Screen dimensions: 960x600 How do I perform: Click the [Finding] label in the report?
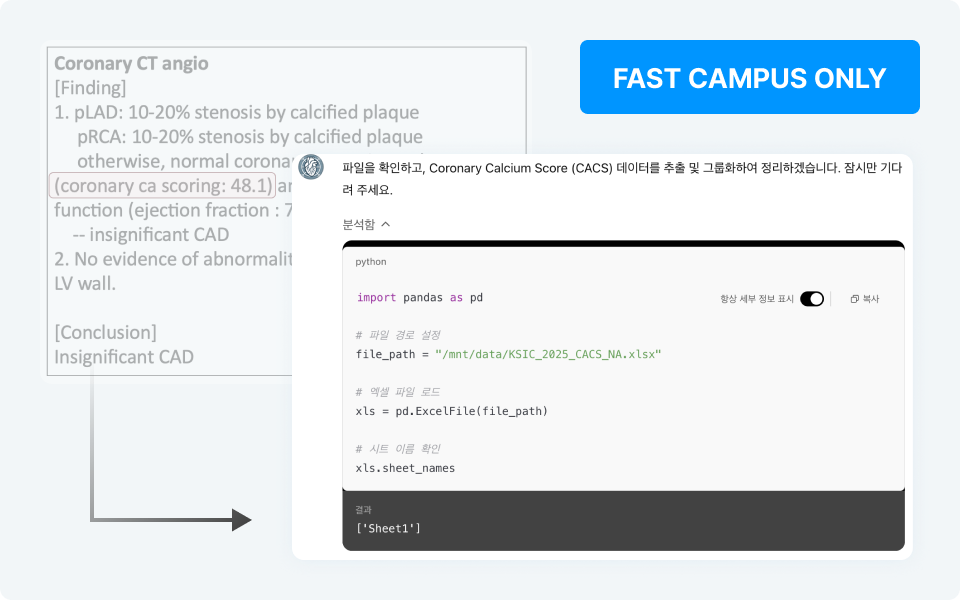90,88
